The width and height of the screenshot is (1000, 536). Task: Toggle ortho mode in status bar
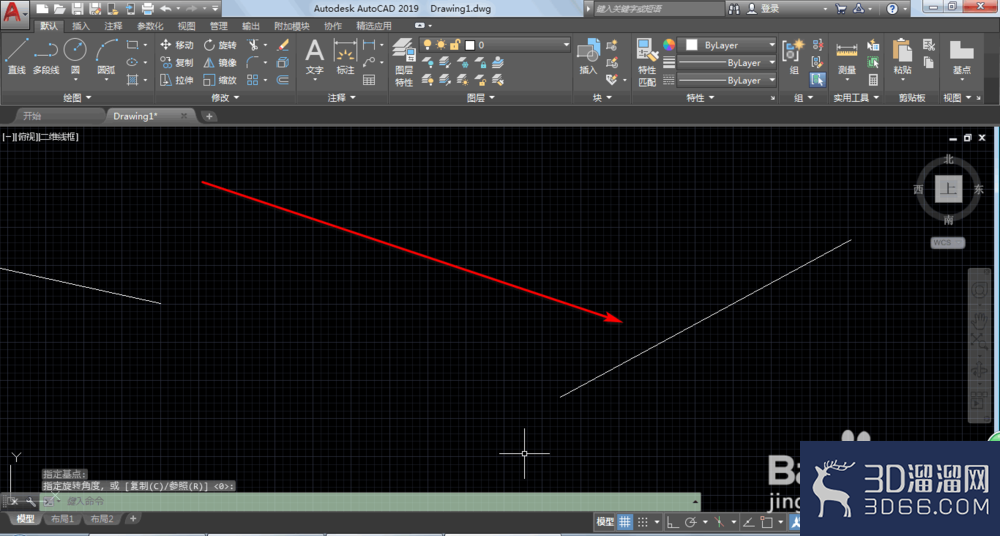tap(673, 522)
